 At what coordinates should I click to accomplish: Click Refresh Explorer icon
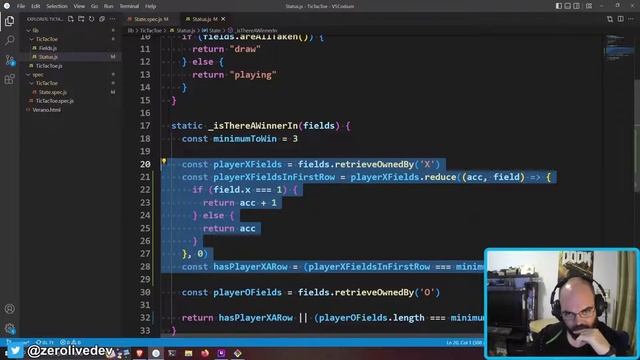point(91,19)
